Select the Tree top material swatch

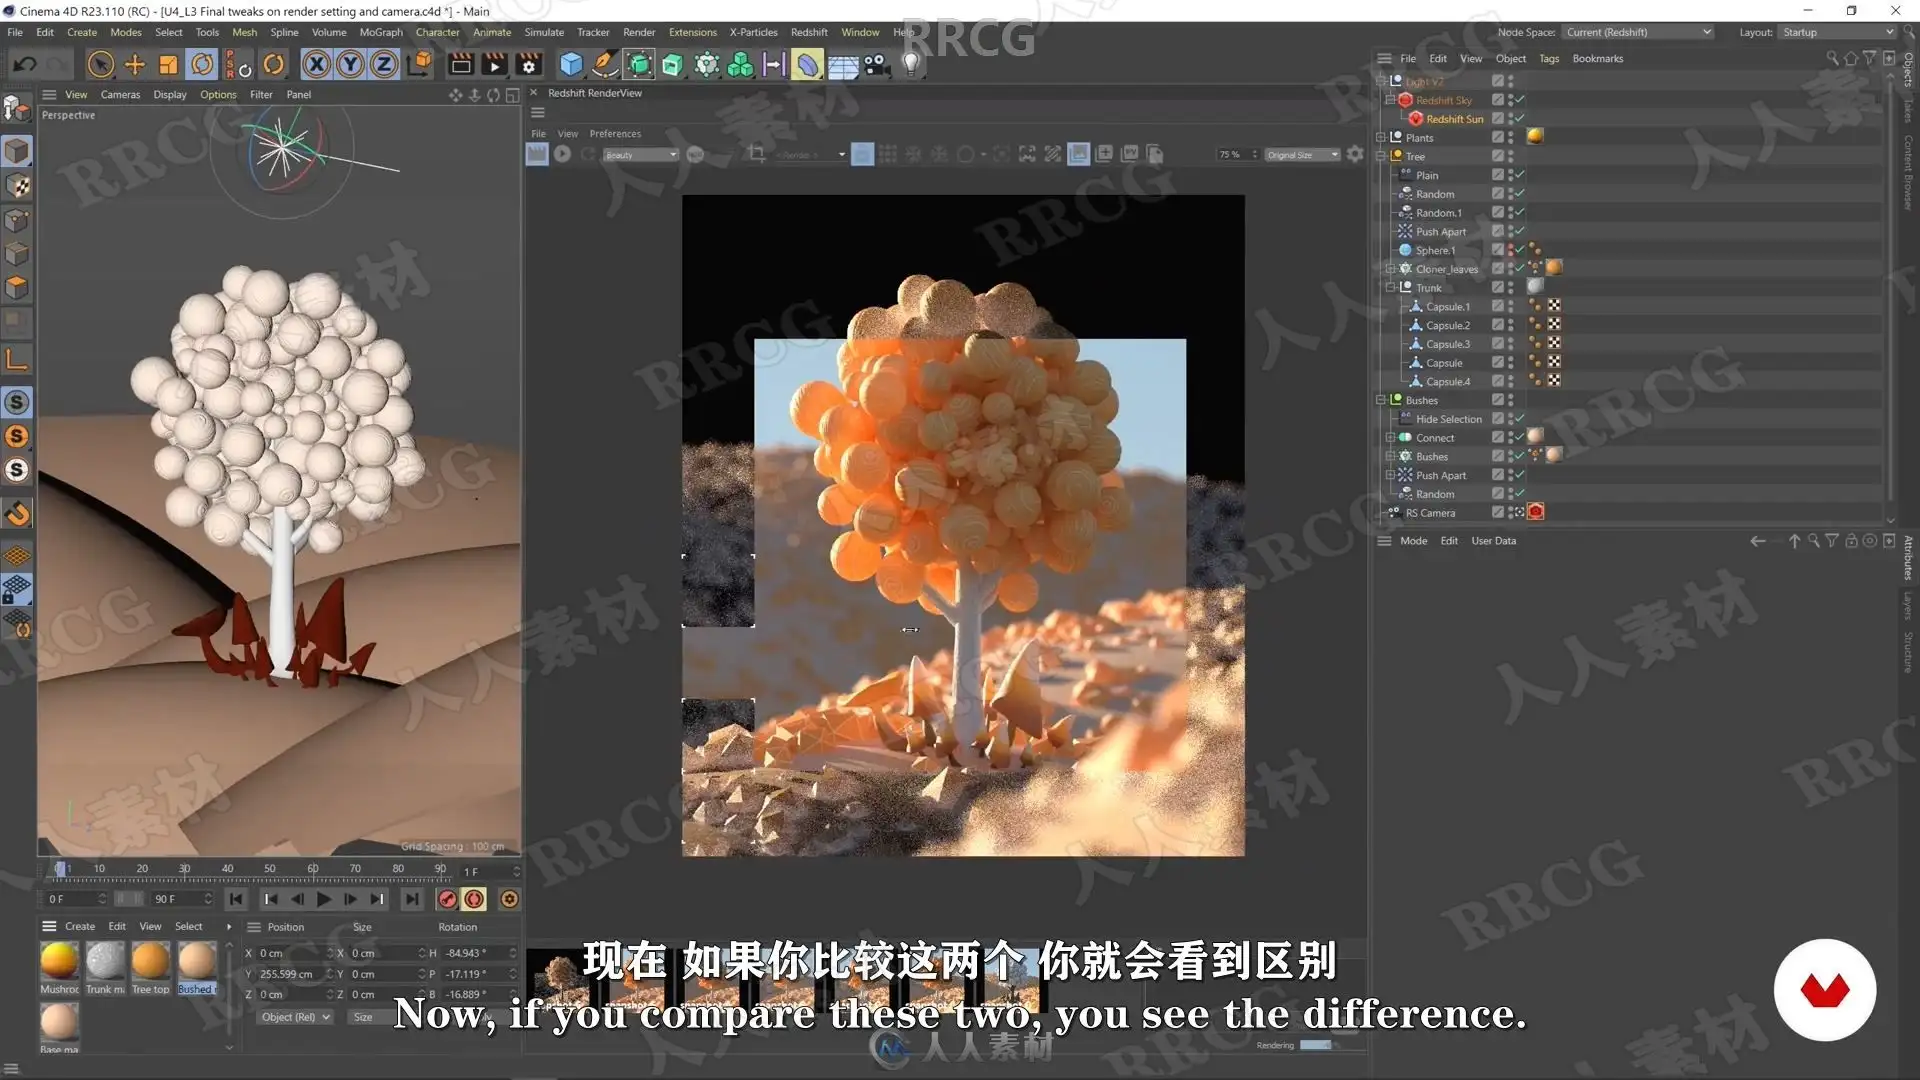point(151,961)
